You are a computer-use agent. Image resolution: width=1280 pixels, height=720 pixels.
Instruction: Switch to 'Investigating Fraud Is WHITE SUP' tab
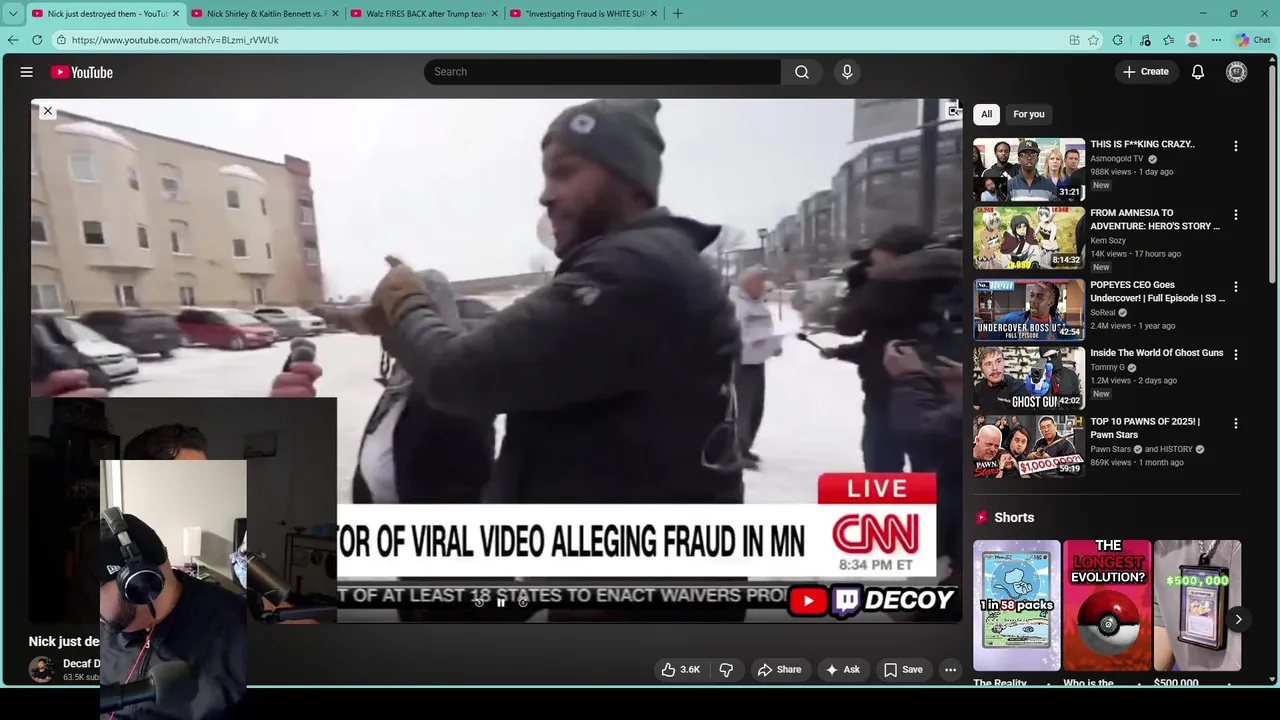pos(584,14)
